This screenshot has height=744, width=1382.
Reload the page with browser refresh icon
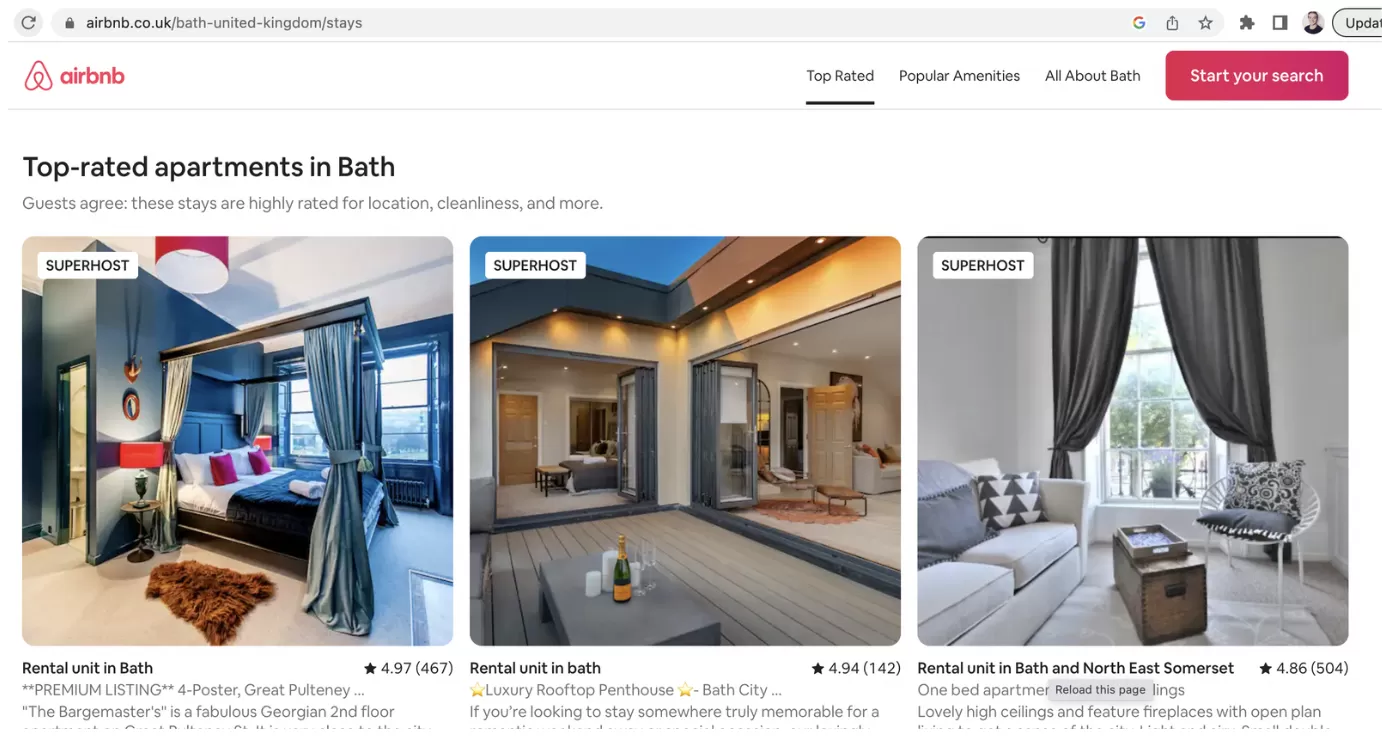click(28, 22)
